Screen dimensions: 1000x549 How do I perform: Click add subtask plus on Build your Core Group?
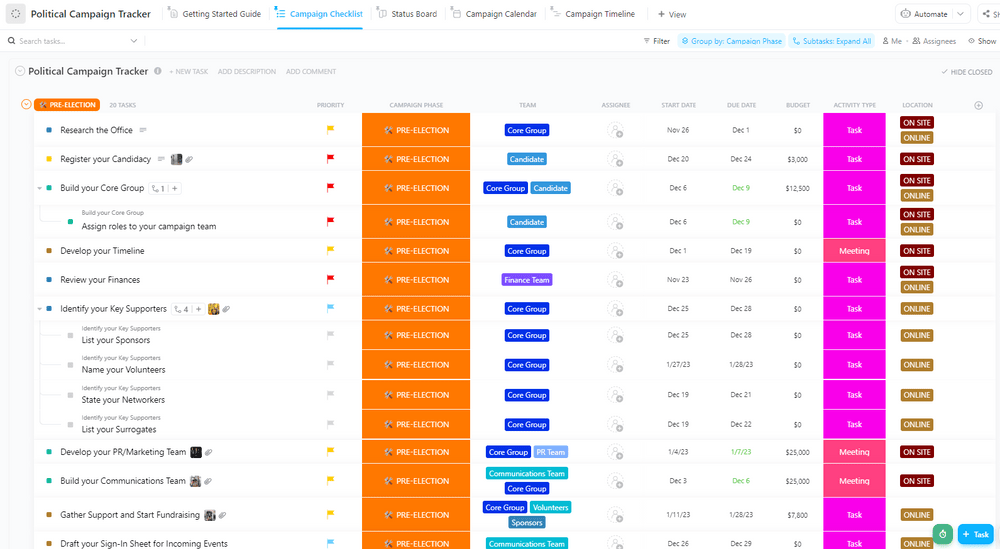click(175, 188)
